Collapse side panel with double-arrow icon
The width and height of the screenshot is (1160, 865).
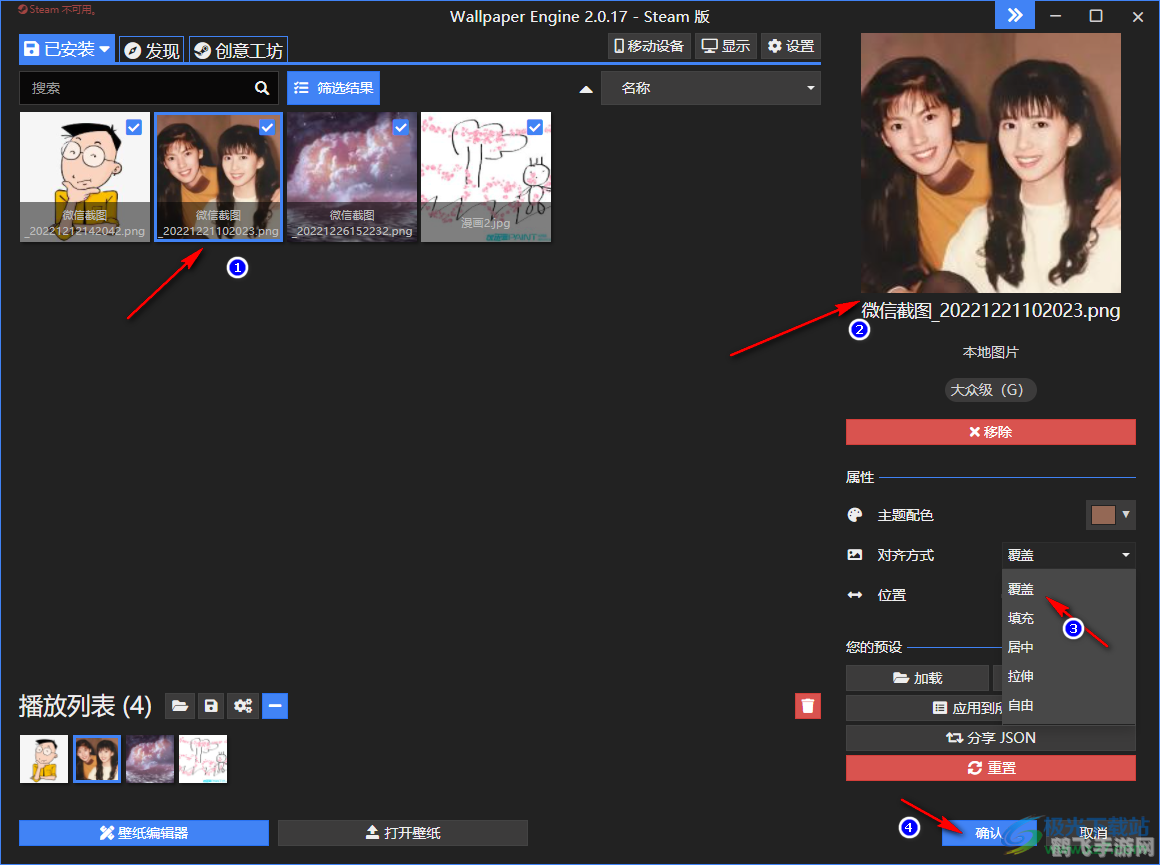tap(1014, 15)
